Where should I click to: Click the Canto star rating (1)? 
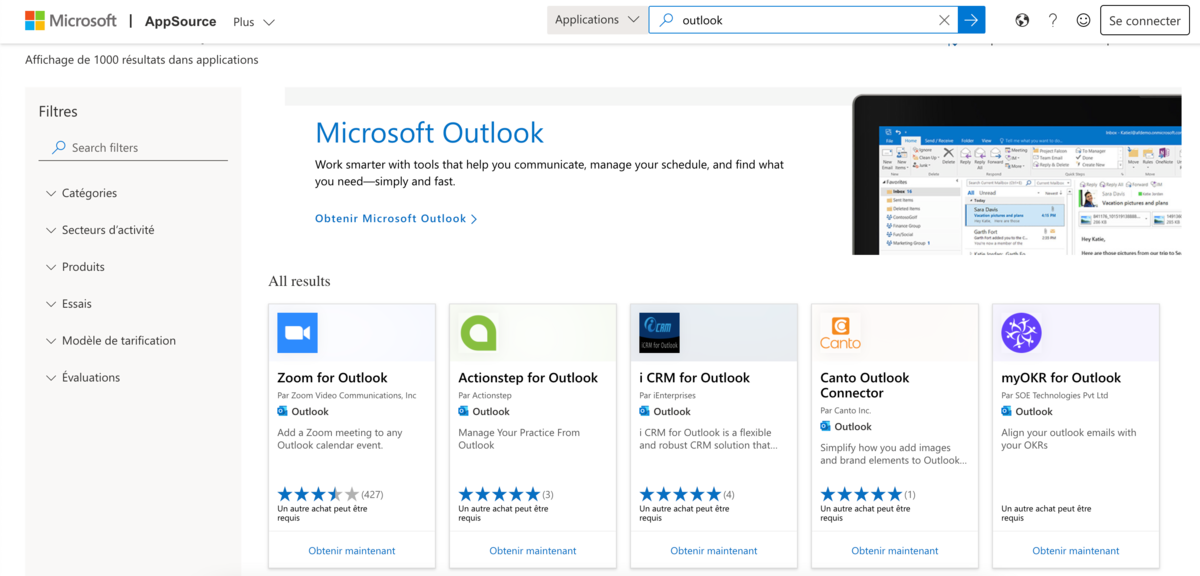click(868, 494)
